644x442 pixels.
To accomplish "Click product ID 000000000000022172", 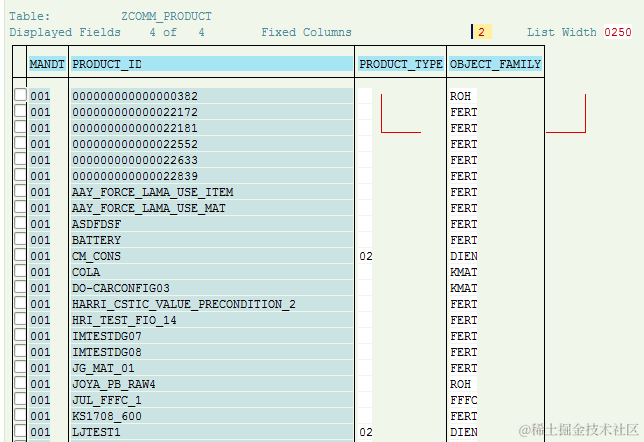I will point(212,112).
